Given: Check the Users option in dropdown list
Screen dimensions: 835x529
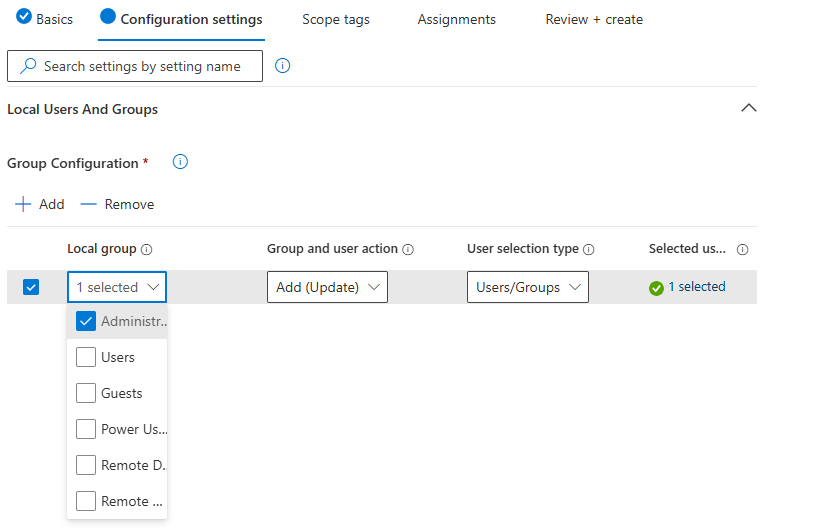Looking at the screenshot, I should pyautogui.click(x=86, y=357).
